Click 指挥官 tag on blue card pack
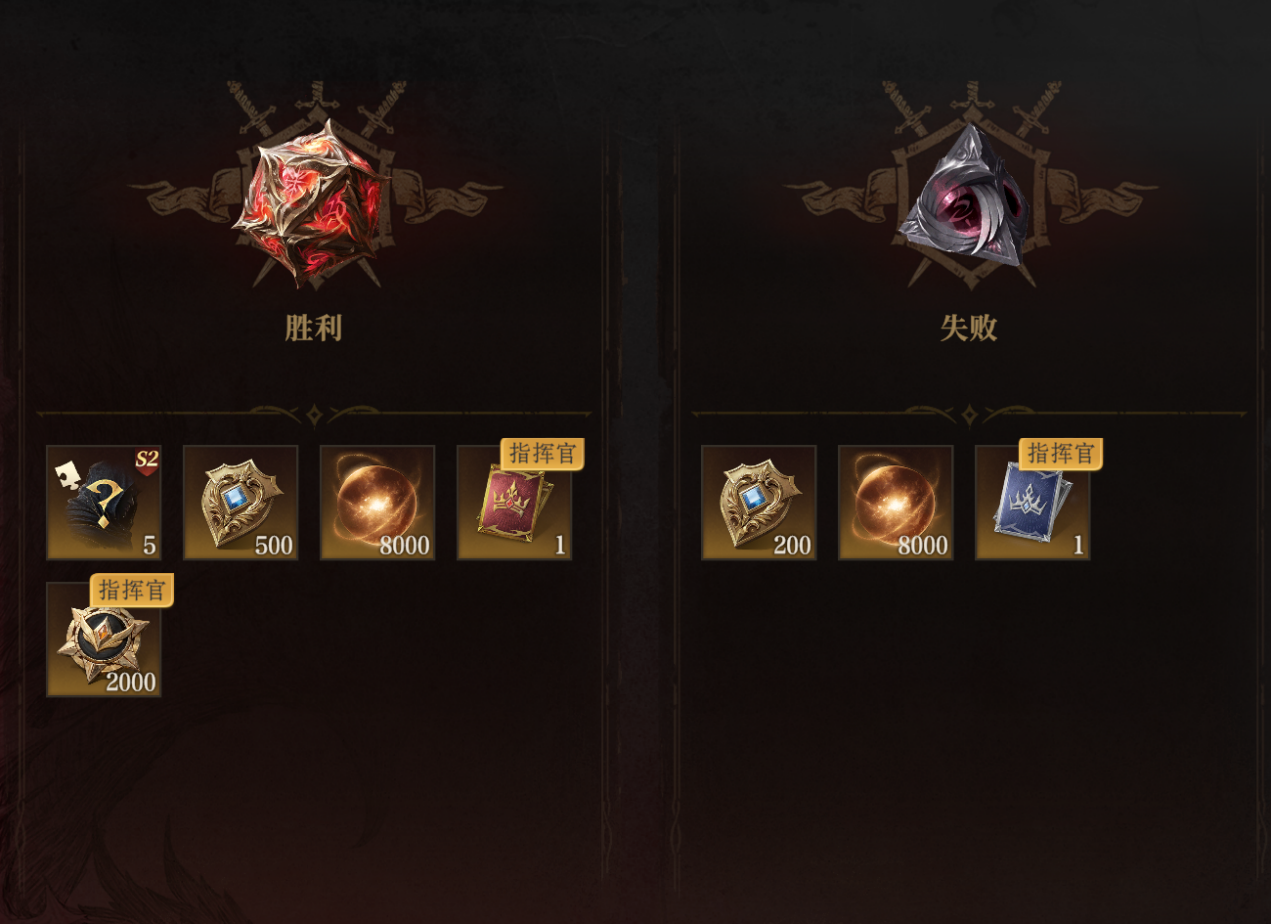Image resolution: width=1271 pixels, height=924 pixels. coord(1061,454)
